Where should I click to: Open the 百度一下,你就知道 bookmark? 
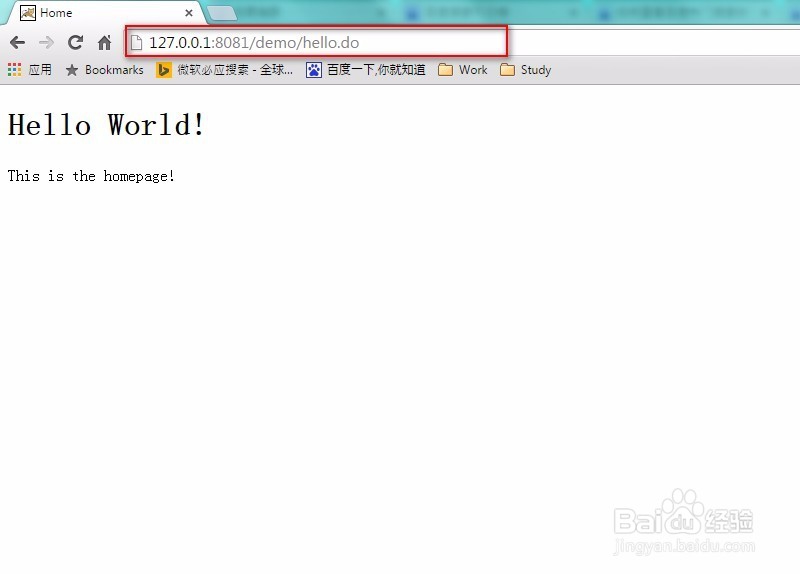366,70
